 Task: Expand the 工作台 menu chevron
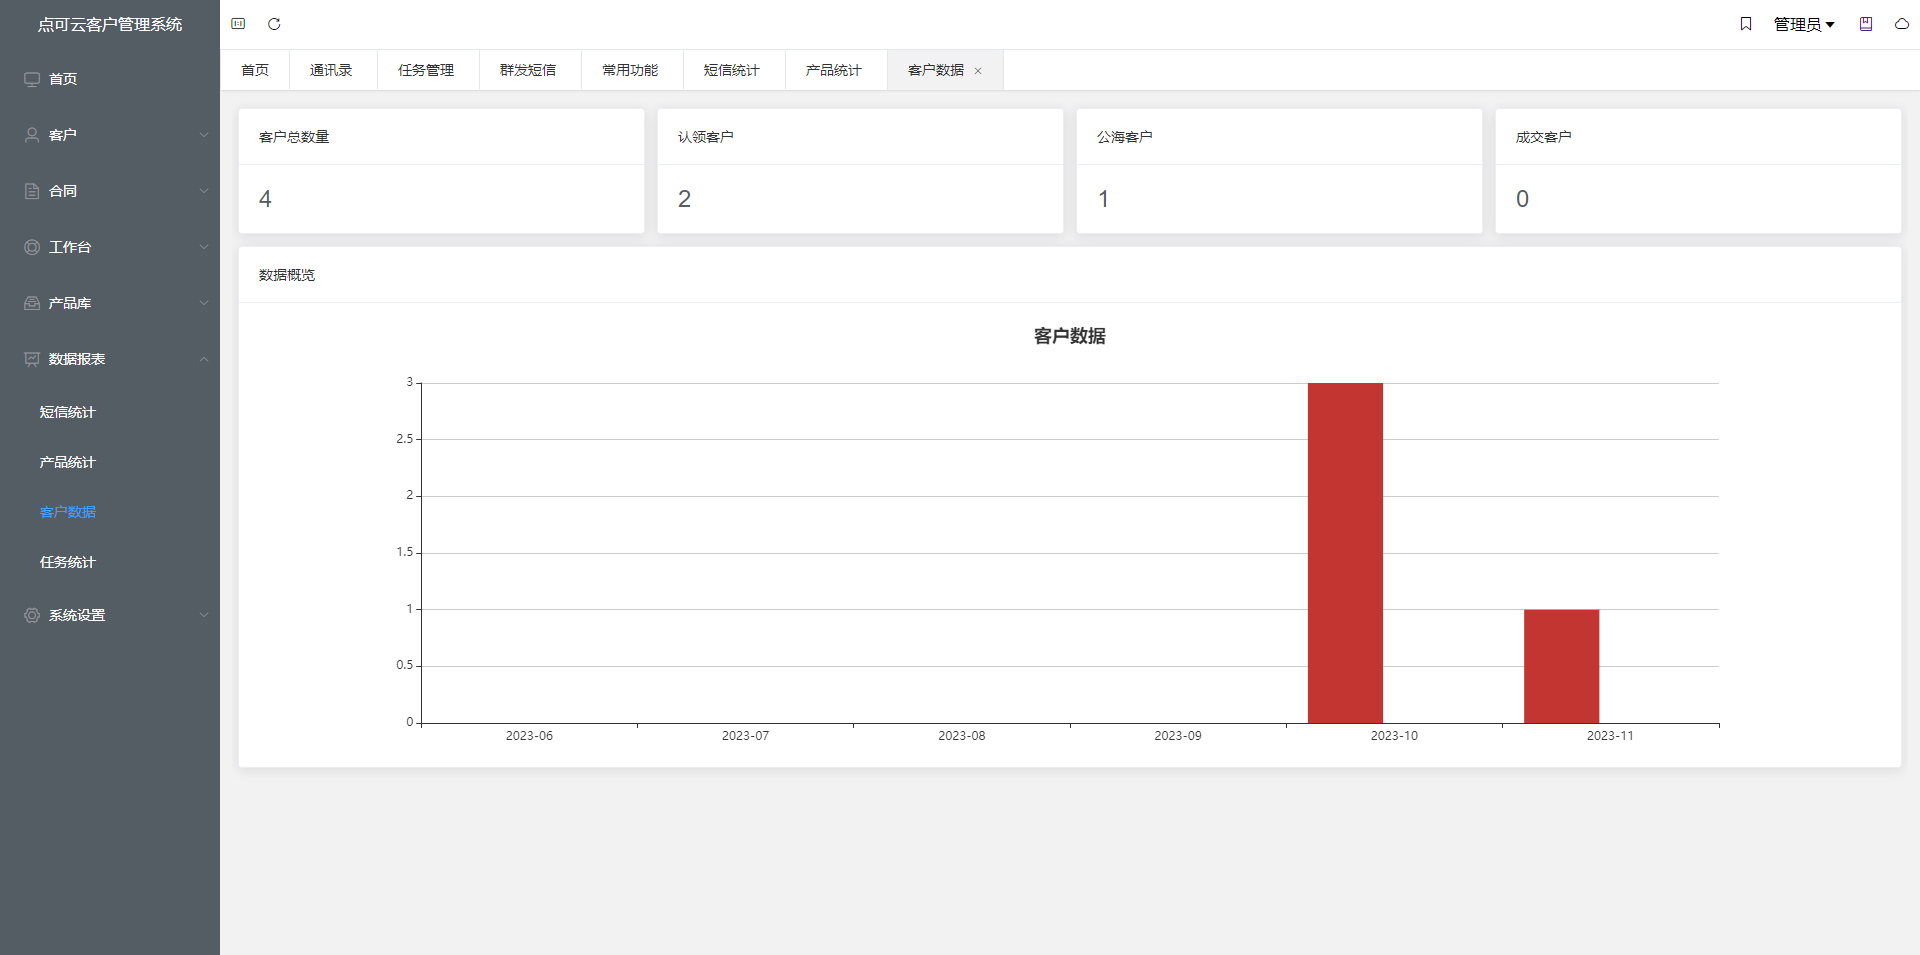pyautogui.click(x=204, y=247)
